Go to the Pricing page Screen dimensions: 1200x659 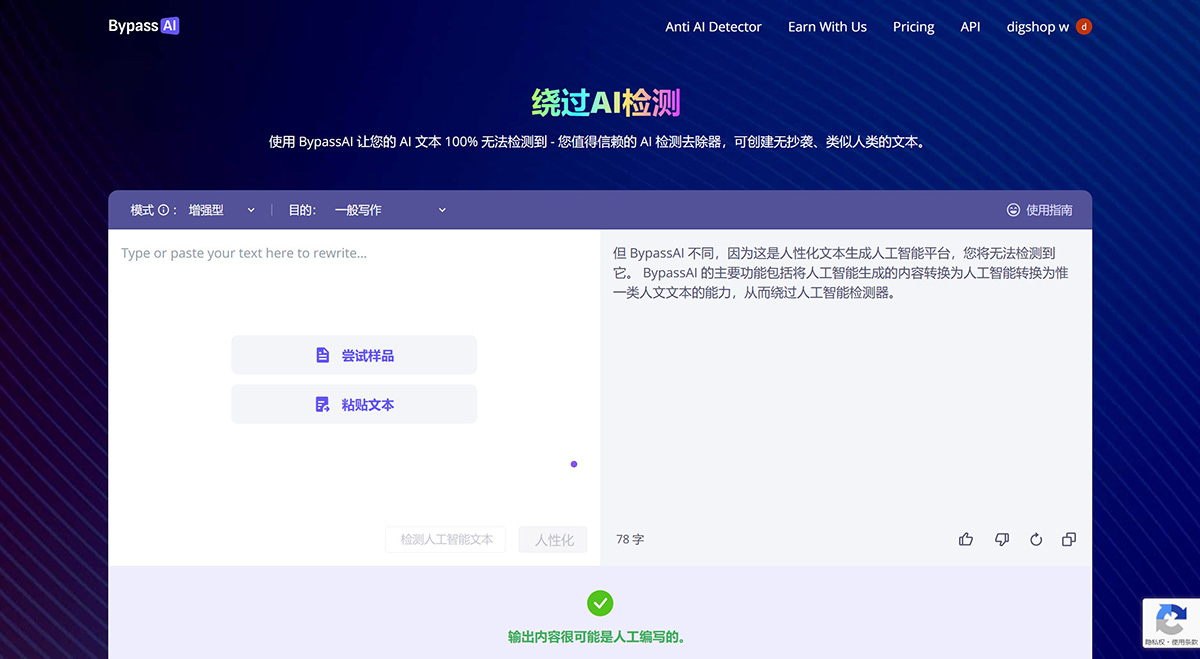913,27
